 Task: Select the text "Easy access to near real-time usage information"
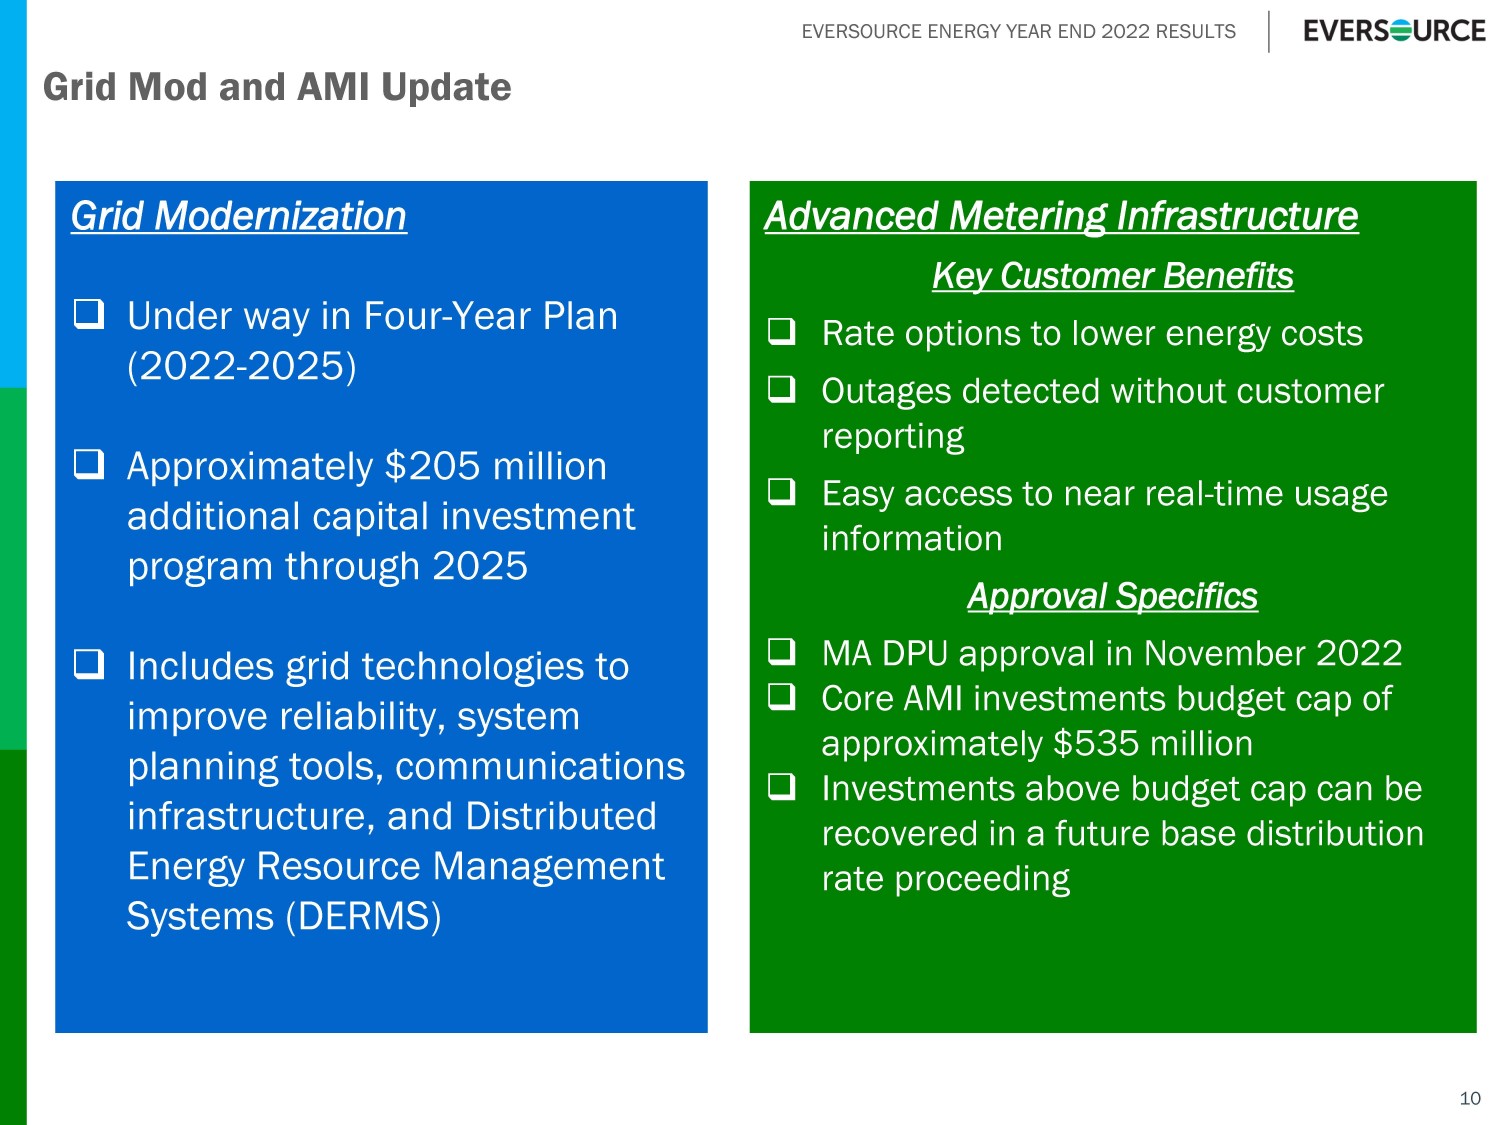[x=1105, y=516]
